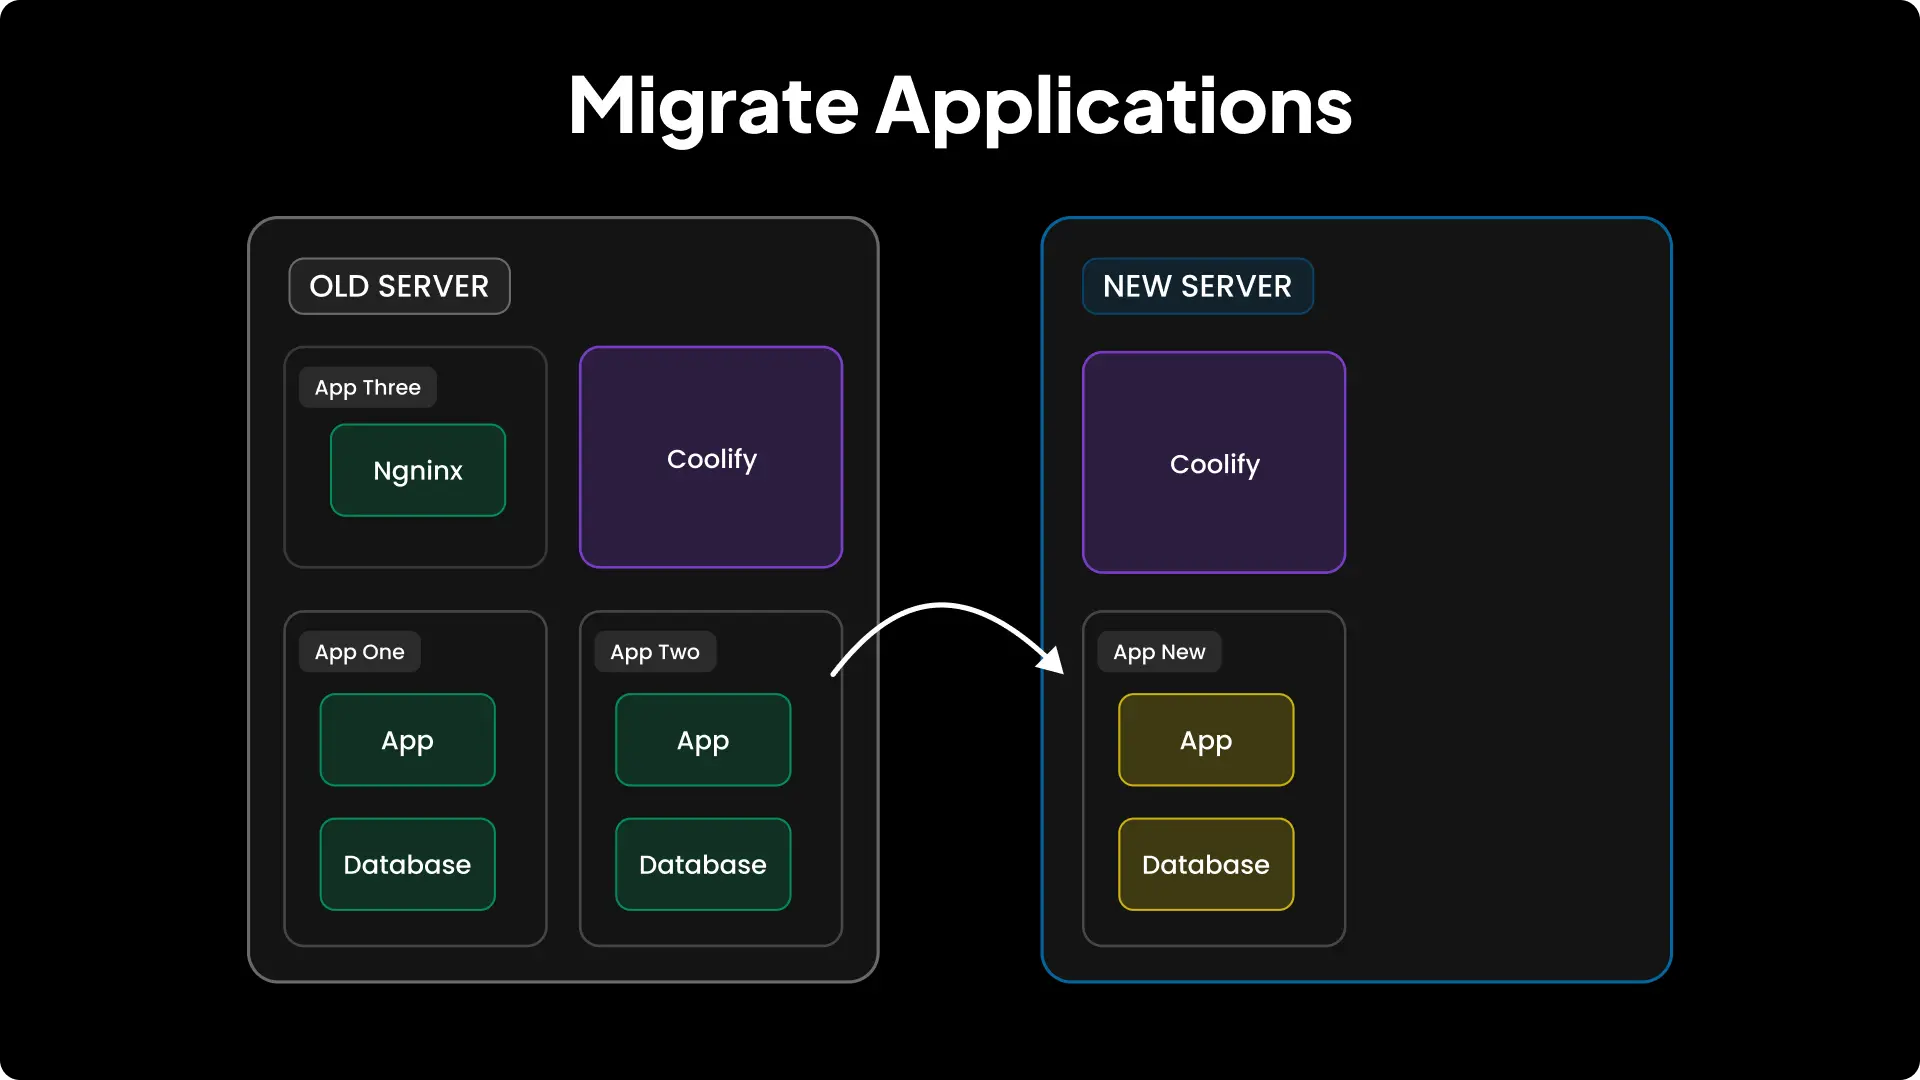1920x1080 pixels.
Task: Select the NEW SERVER label
Action: [1197, 286]
